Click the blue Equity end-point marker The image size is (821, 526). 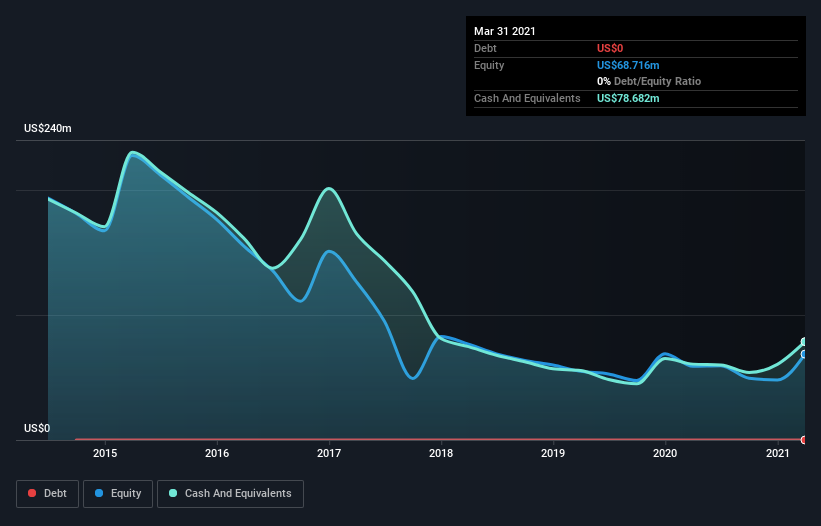tap(804, 354)
